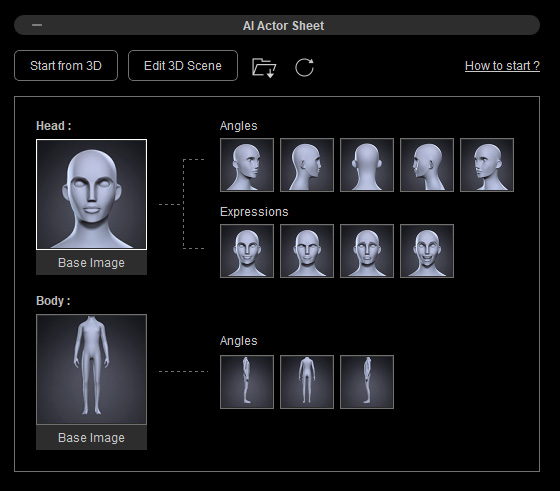Select the first body side angle thumbnail

[x=247, y=382]
